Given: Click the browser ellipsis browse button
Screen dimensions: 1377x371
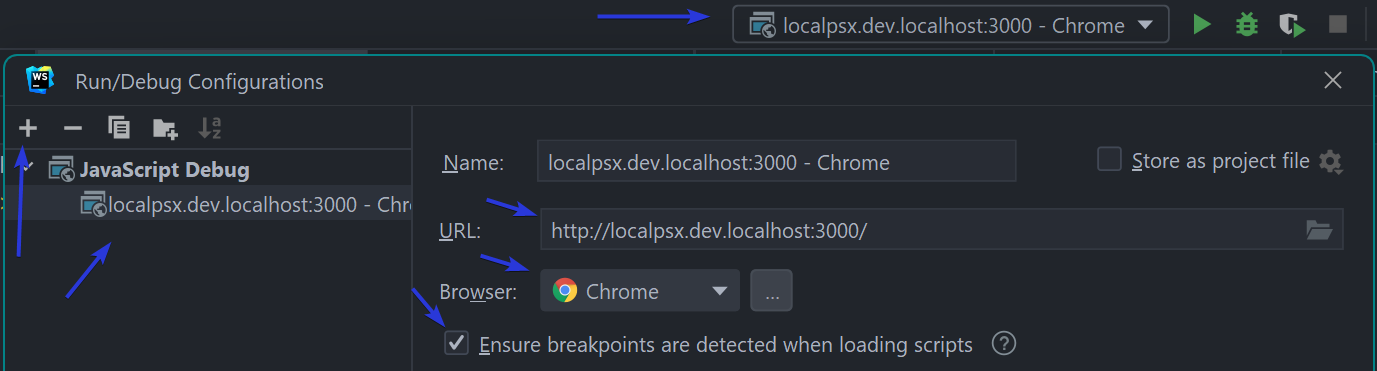Looking at the screenshot, I should pyautogui.click(x=771, y=291).
